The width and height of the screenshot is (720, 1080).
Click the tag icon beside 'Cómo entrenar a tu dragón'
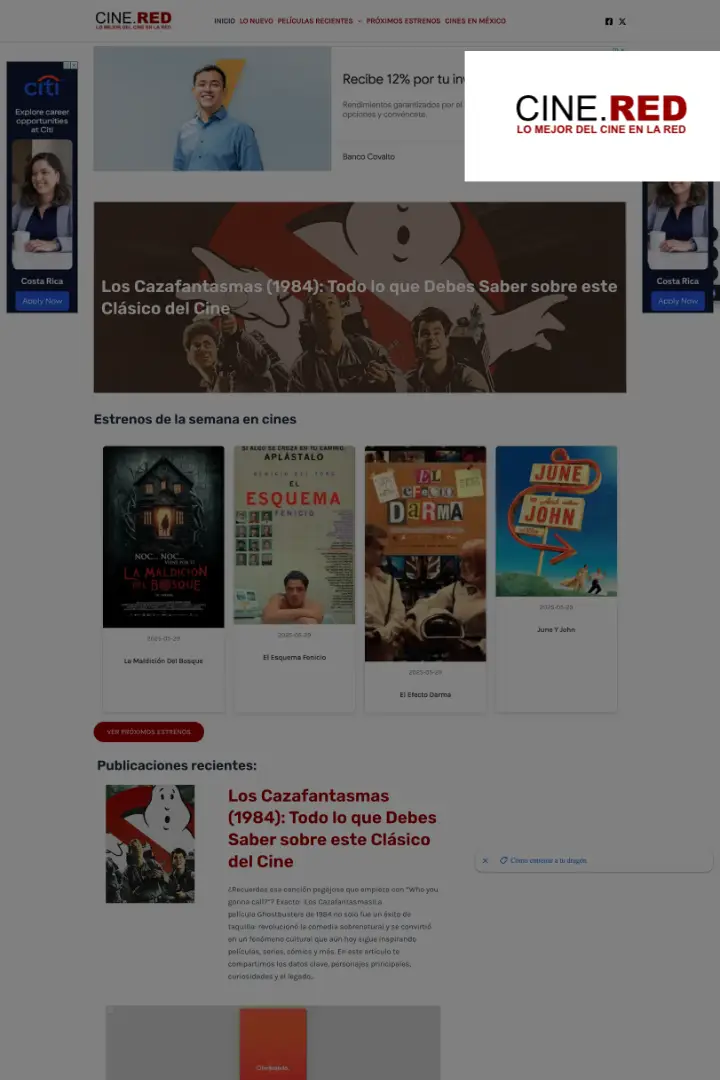point(504,860)
